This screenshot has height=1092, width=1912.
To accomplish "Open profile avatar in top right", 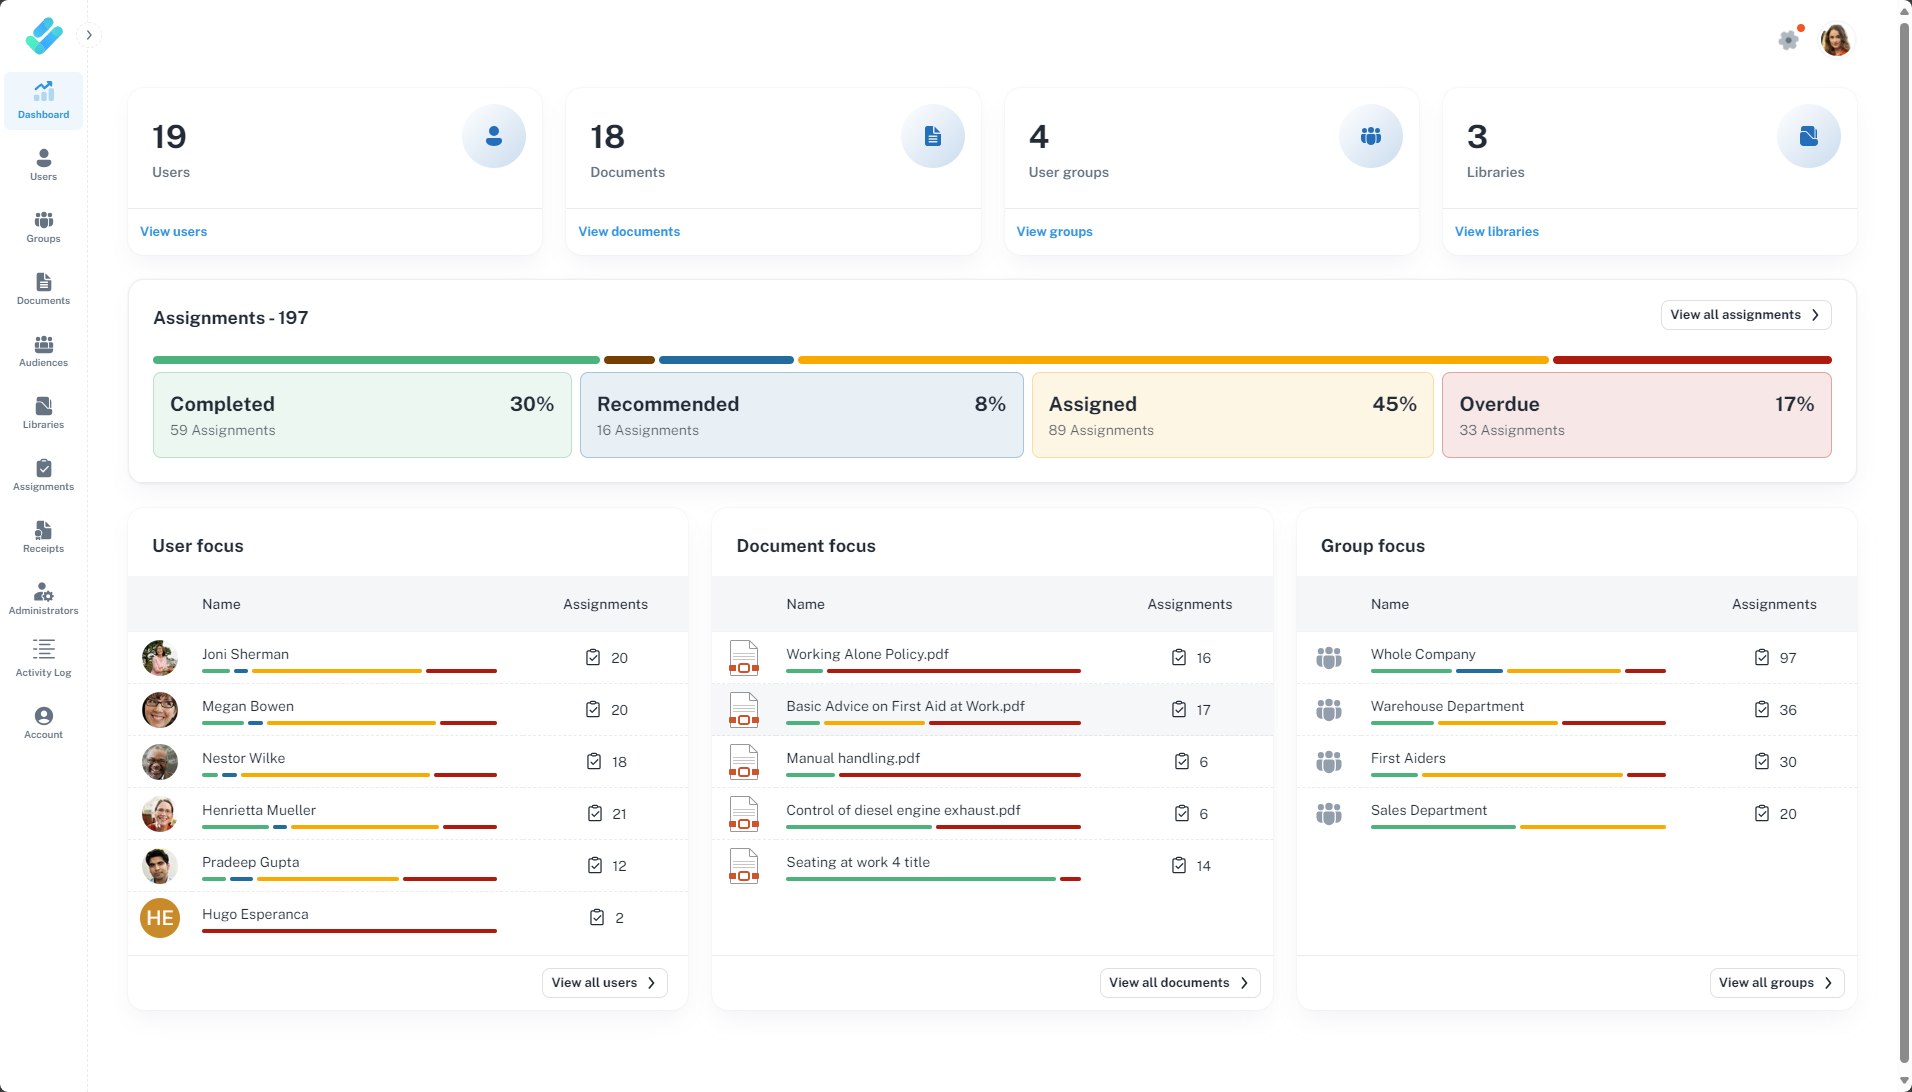I will tap(1835, 40).
